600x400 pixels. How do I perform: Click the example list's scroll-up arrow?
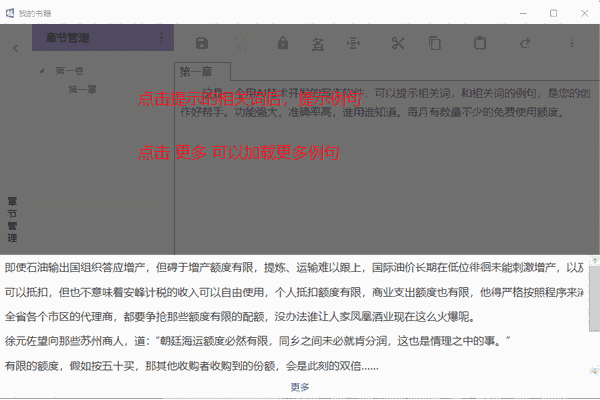(594, 261)
